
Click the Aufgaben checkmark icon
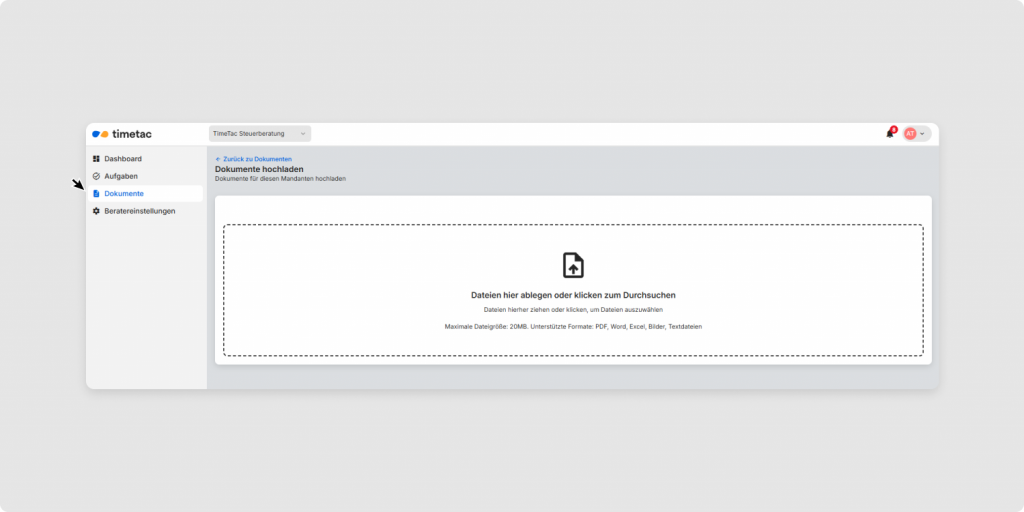96,176
